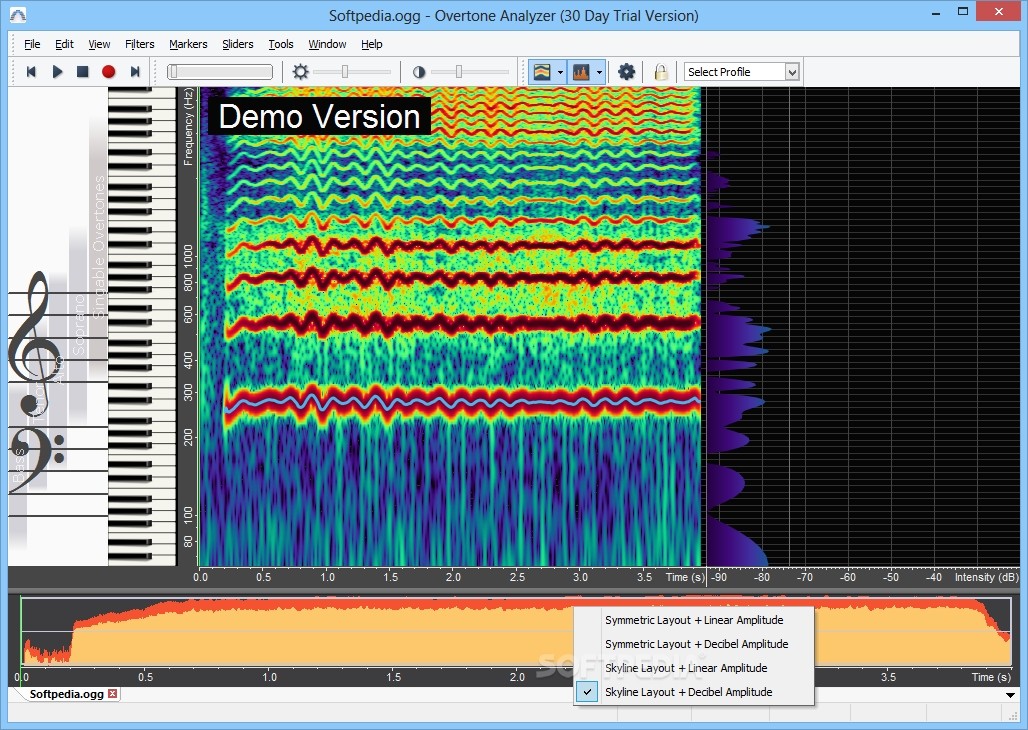Start recording with red record button

tap(109, 72)
